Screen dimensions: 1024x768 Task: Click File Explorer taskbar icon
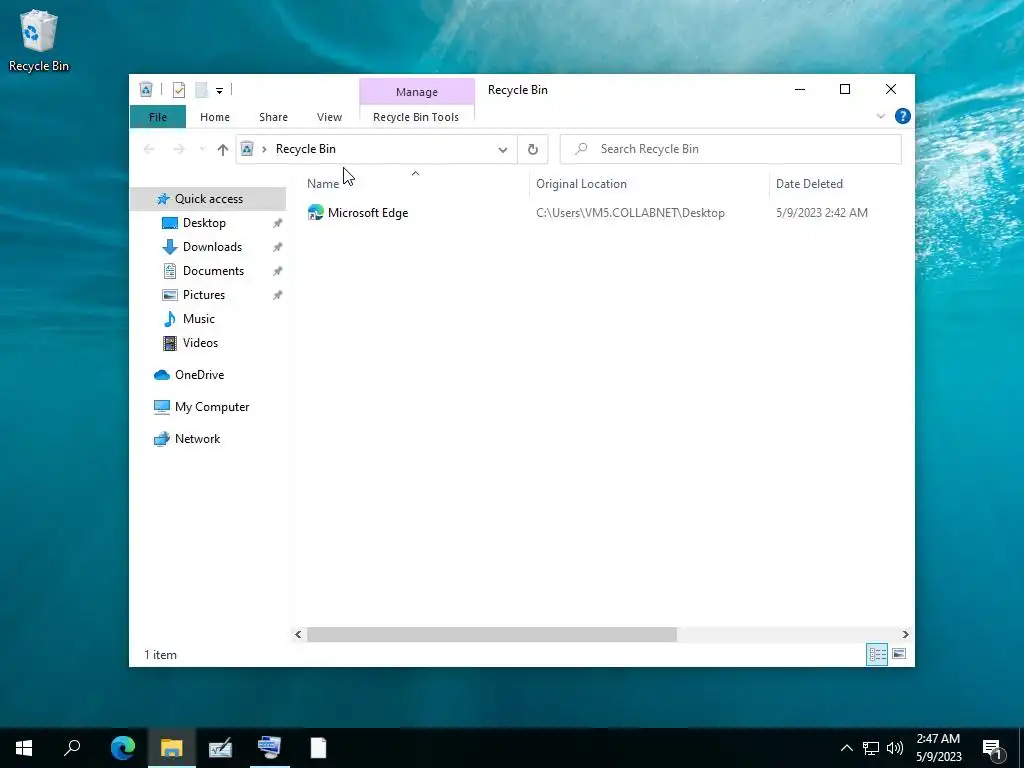pos(172,748)
